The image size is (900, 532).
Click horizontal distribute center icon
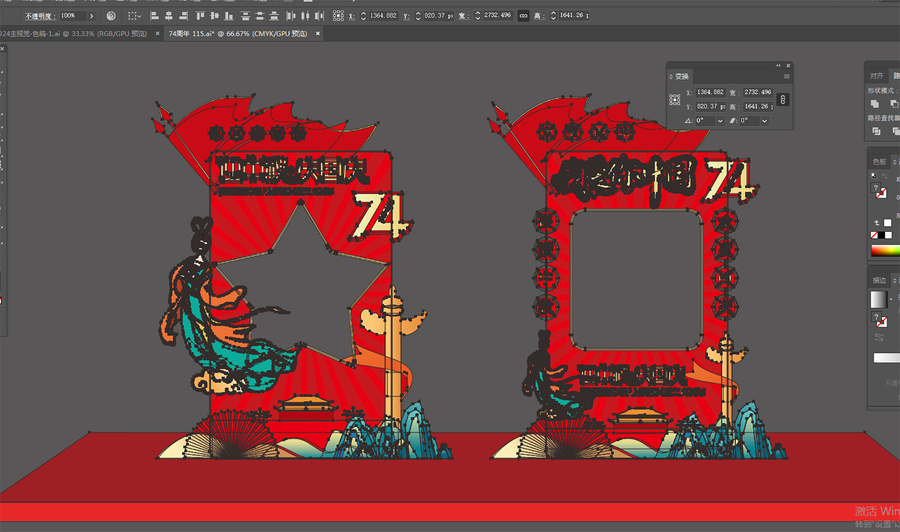pyautogui.click(x=305, y=16)
